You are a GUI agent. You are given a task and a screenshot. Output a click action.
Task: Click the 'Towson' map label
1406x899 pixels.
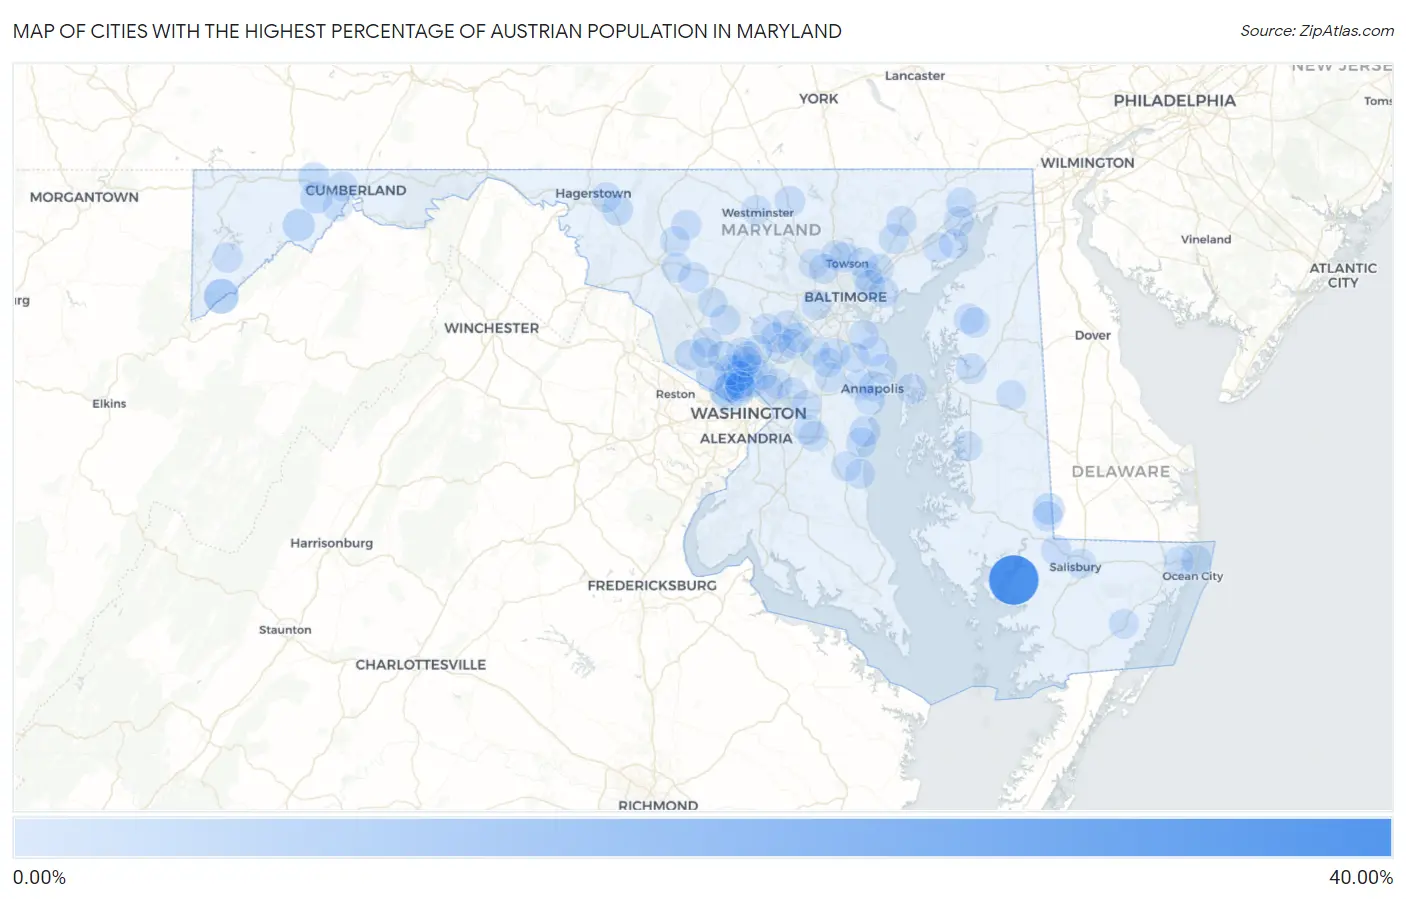847,264
